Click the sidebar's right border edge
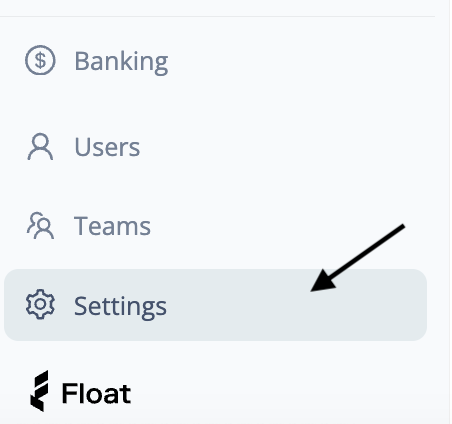 (449, 212)
